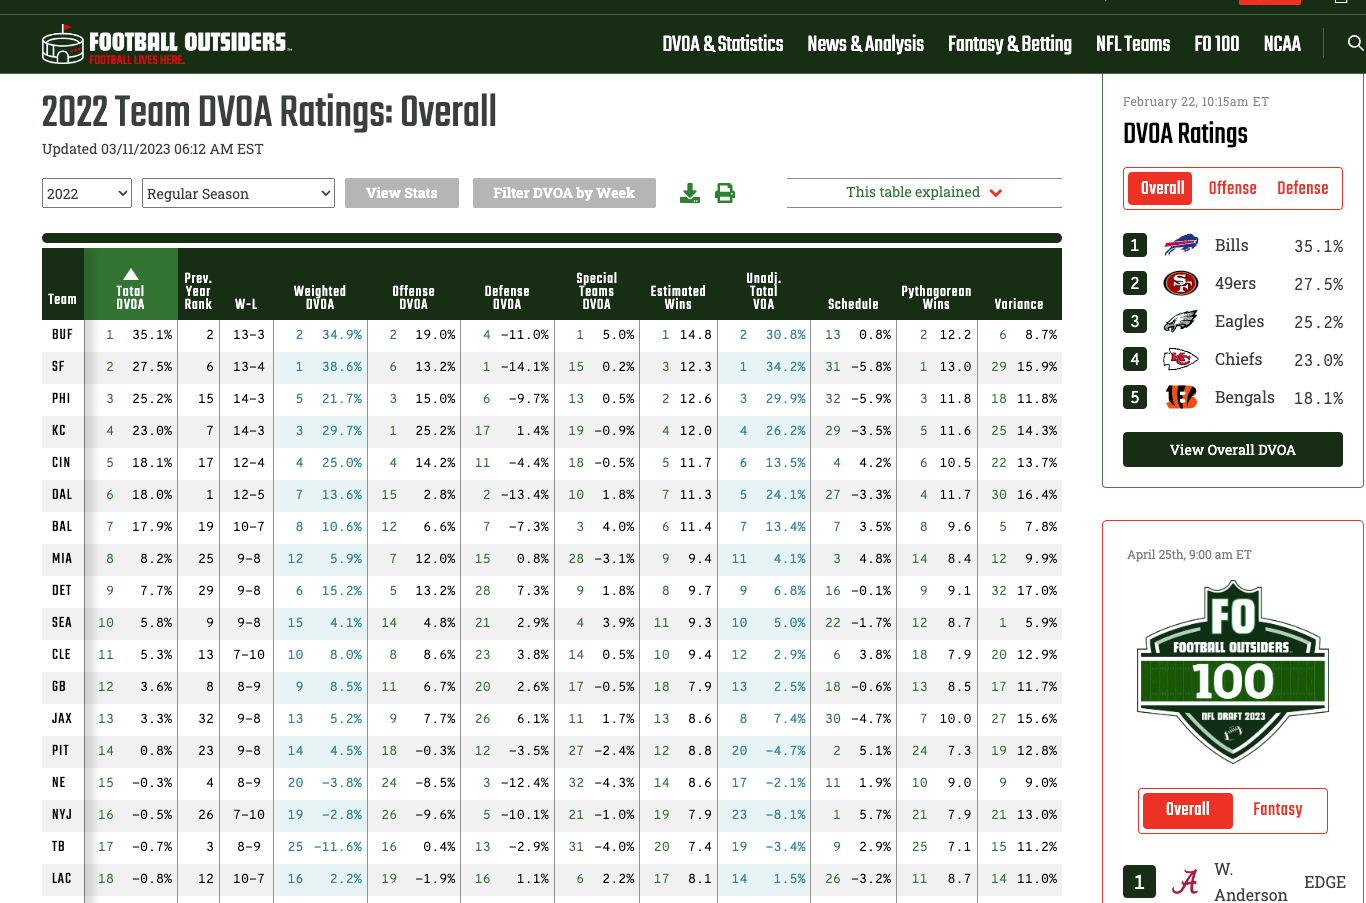Viewport: 1366px width, 903px height.
Task: Click the page title '2022 Team DVOA Ratings: Overall'
Action: point(269,112)
